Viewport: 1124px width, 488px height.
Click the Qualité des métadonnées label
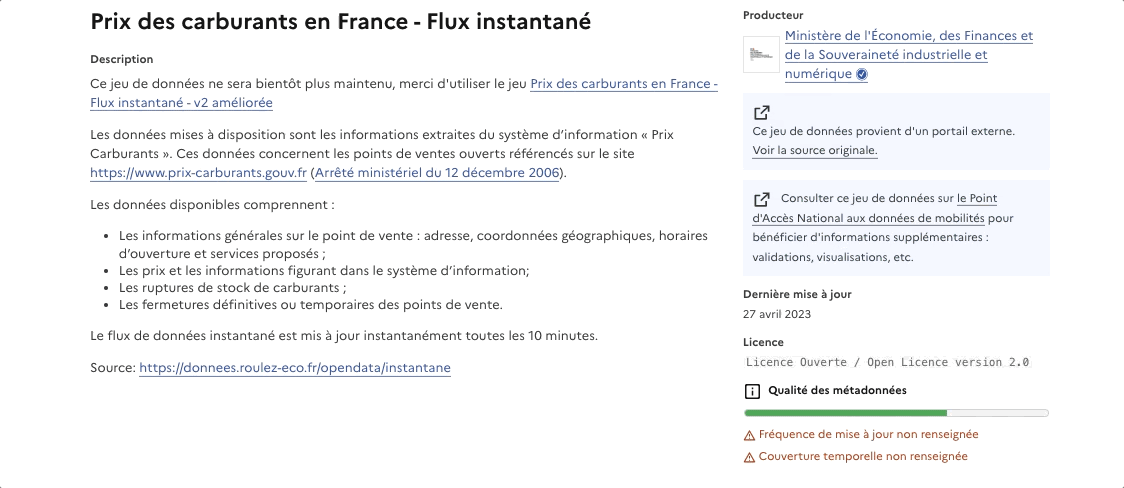point(837,391)
